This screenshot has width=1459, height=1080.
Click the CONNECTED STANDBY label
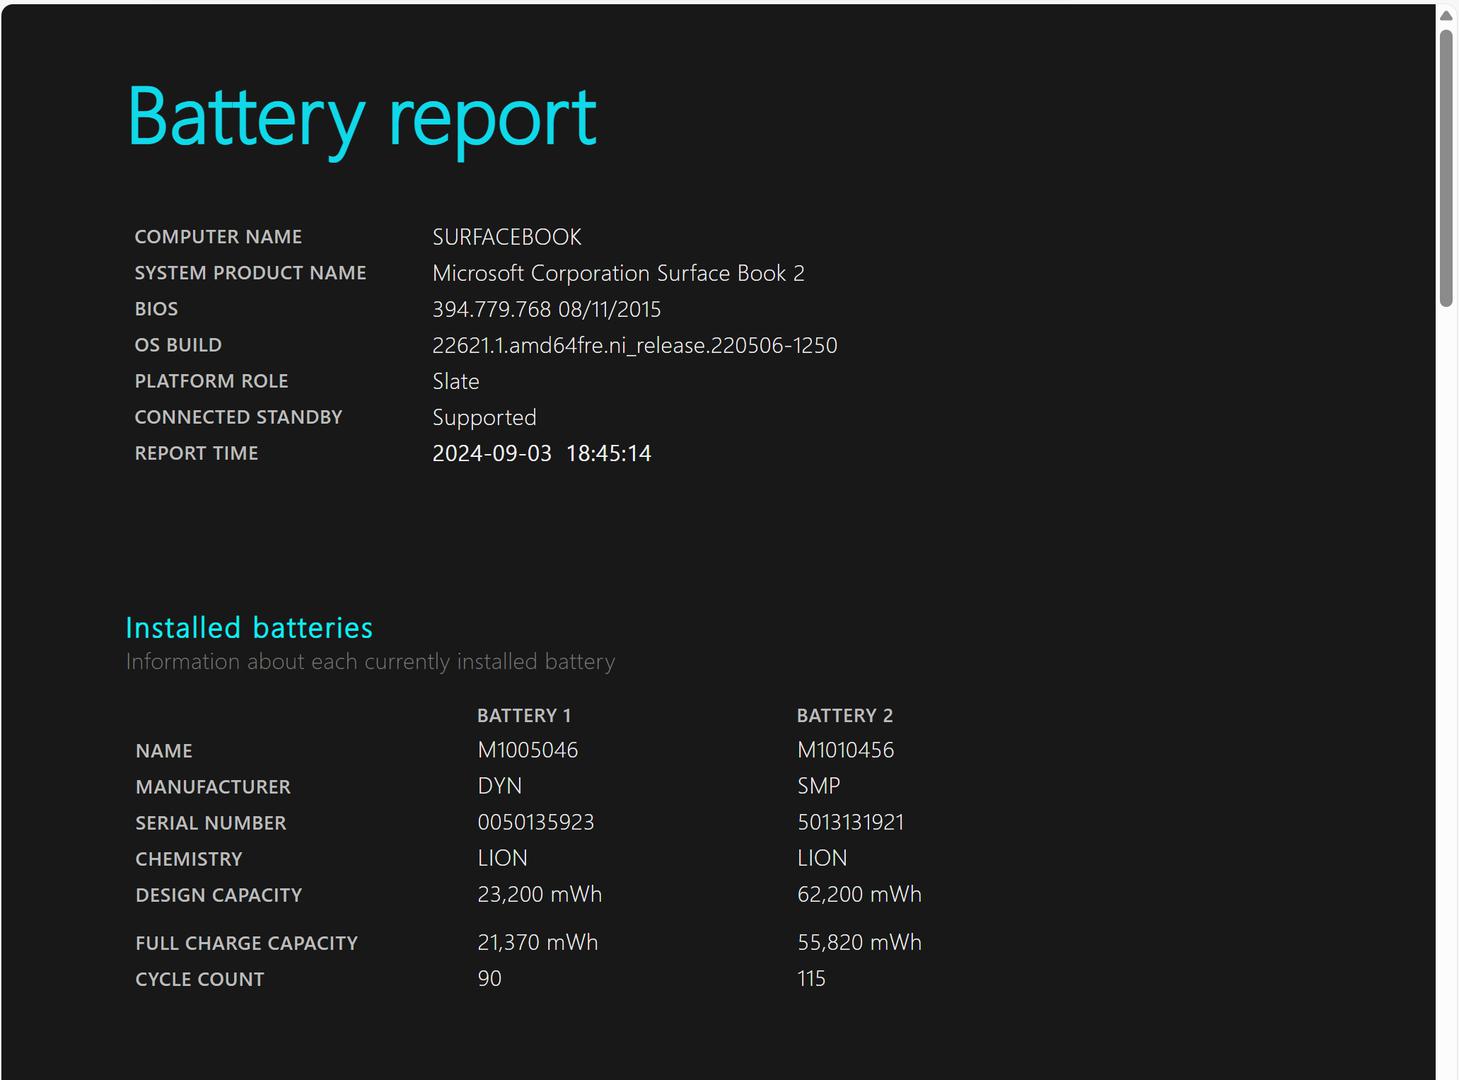(238, 417)
